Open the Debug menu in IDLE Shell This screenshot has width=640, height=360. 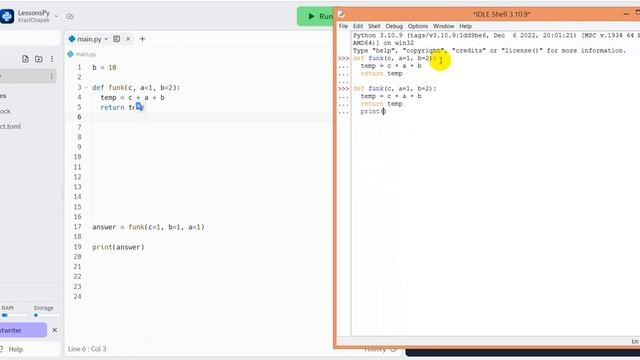pos(394,26)
